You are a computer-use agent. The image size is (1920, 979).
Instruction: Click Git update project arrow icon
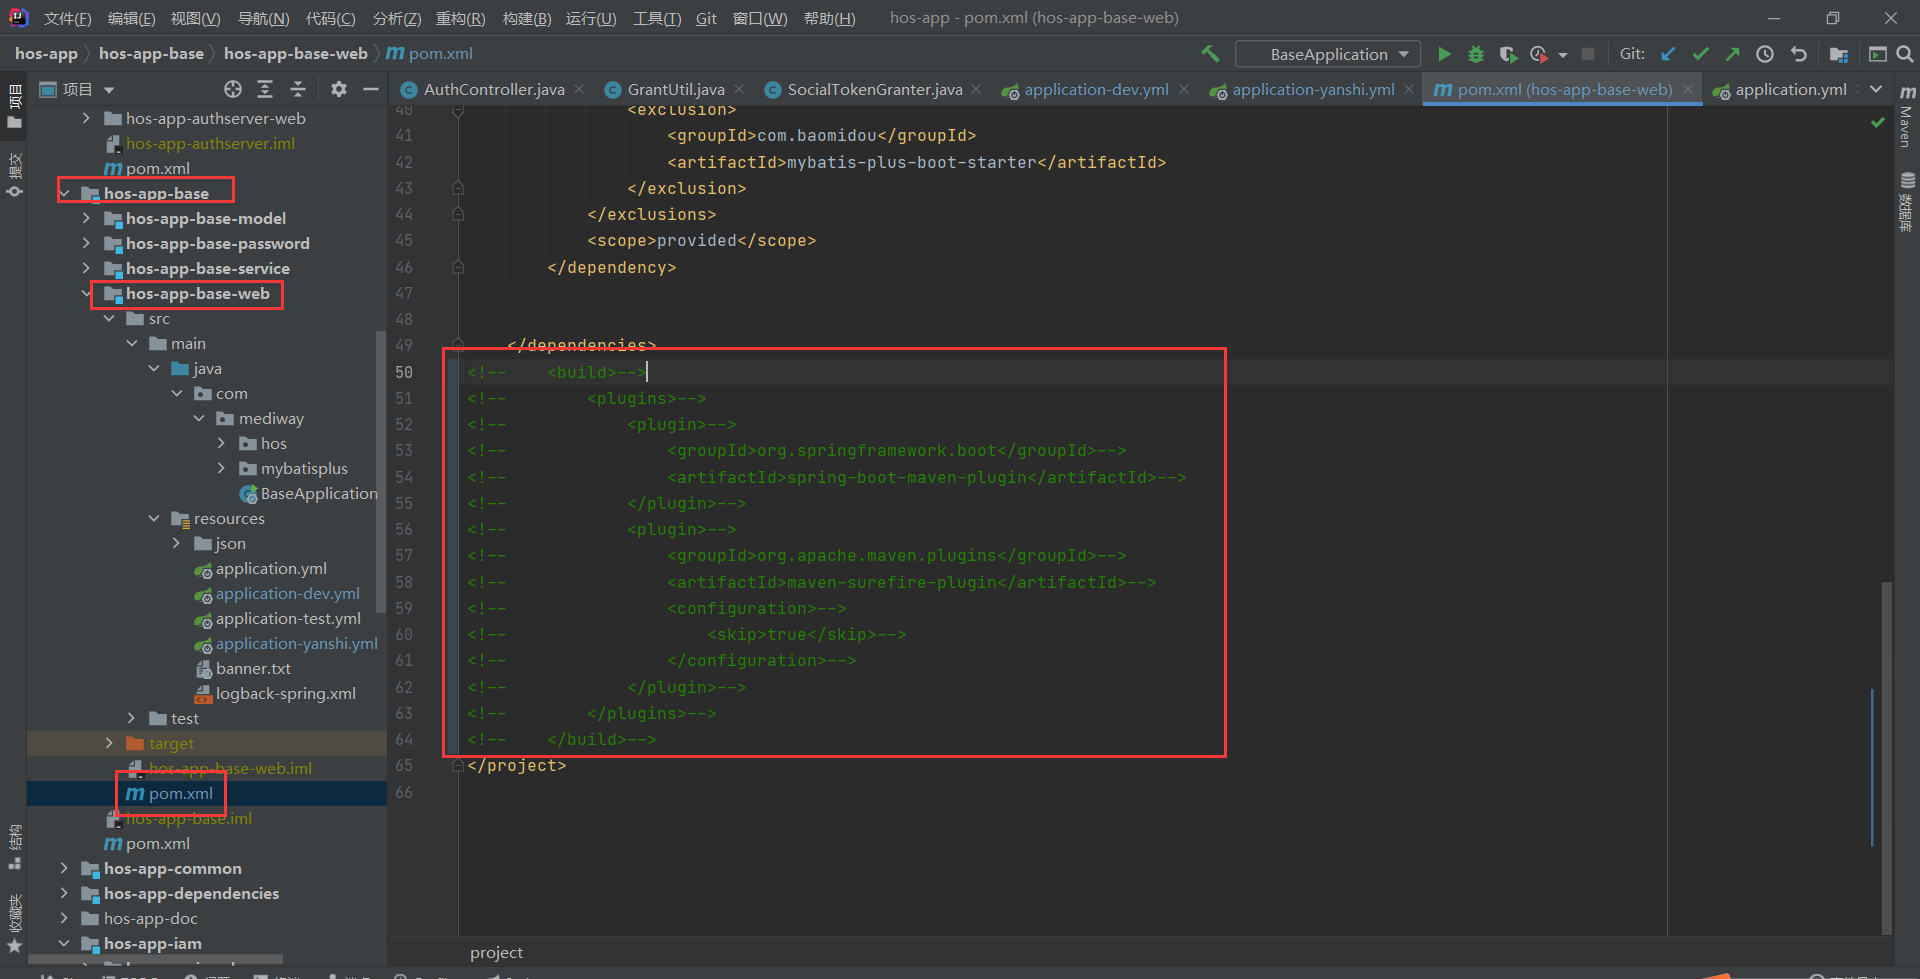(1668, 54)
